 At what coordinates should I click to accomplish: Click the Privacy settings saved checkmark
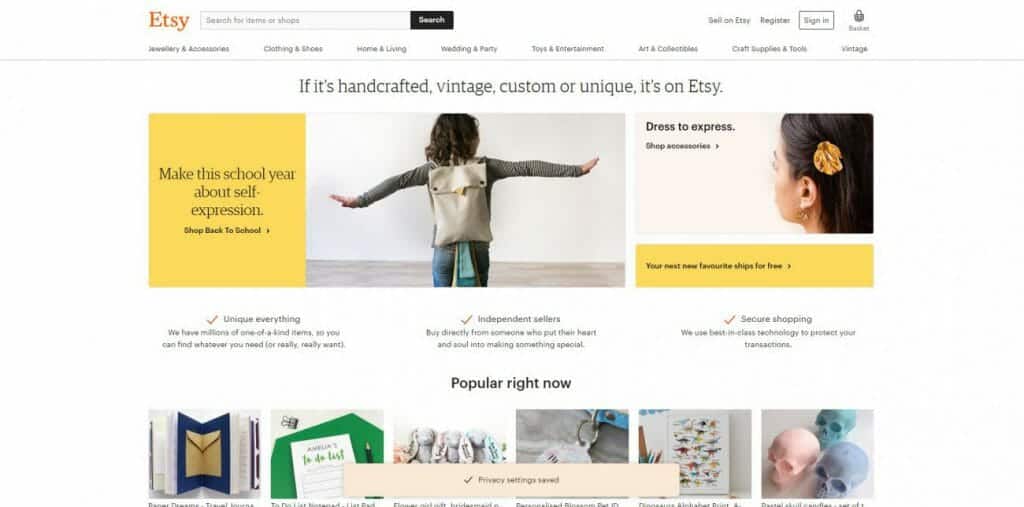468,480
